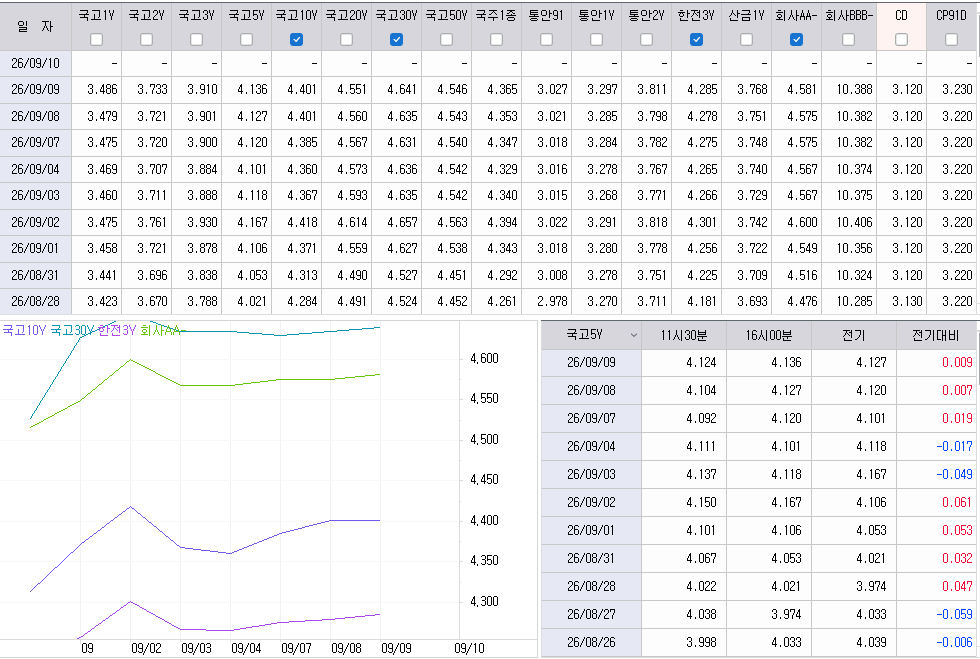Click the 전기대비 column header
The width and height of the screenshot is (980, 659).
(x=936, y=335)
